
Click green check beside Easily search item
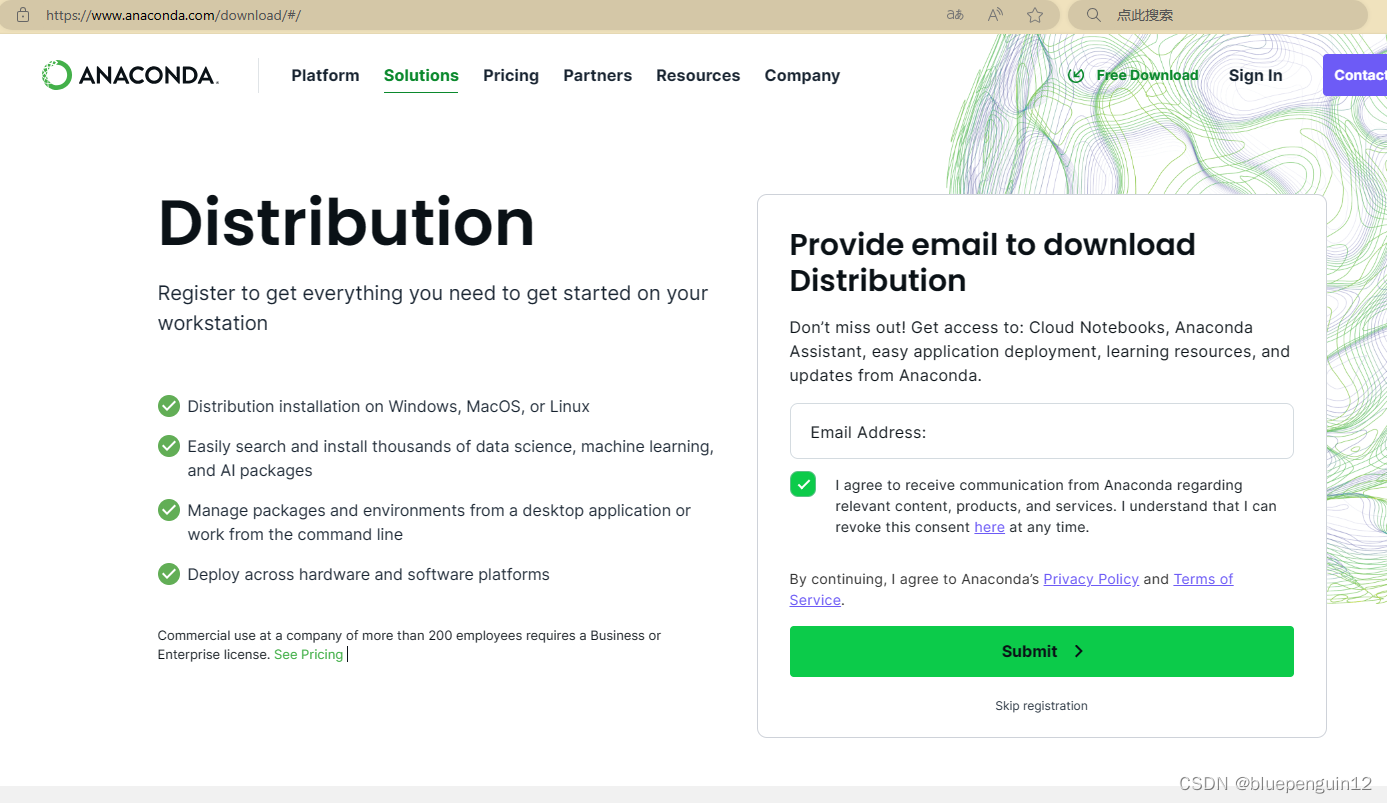pos(169,446)
